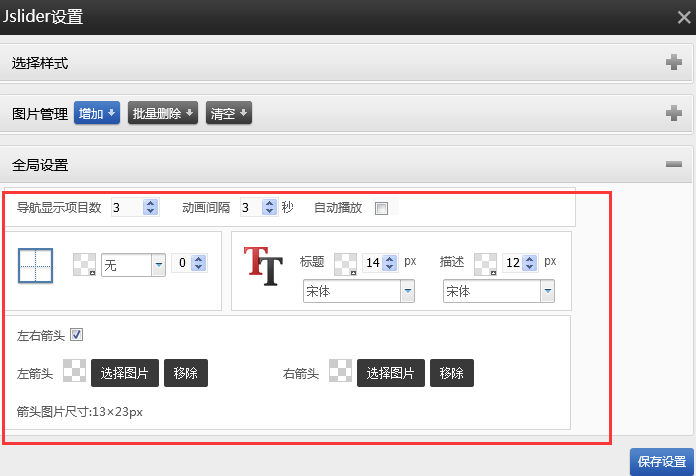
Task: Click the 清空 button
Action: coord(228,113)
